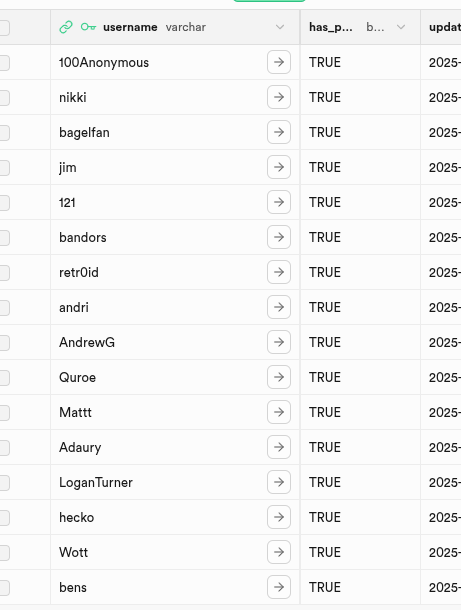The image size is (461, 610).
Task: Expand the has_p... column menu chevron
Action: pos(401,27)
